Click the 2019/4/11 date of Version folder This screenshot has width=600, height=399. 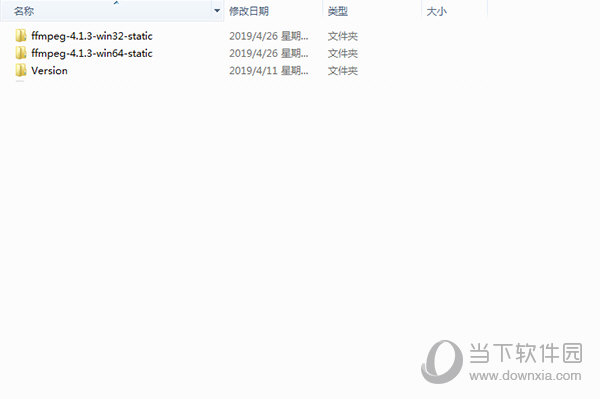click(x=269, y=71)
